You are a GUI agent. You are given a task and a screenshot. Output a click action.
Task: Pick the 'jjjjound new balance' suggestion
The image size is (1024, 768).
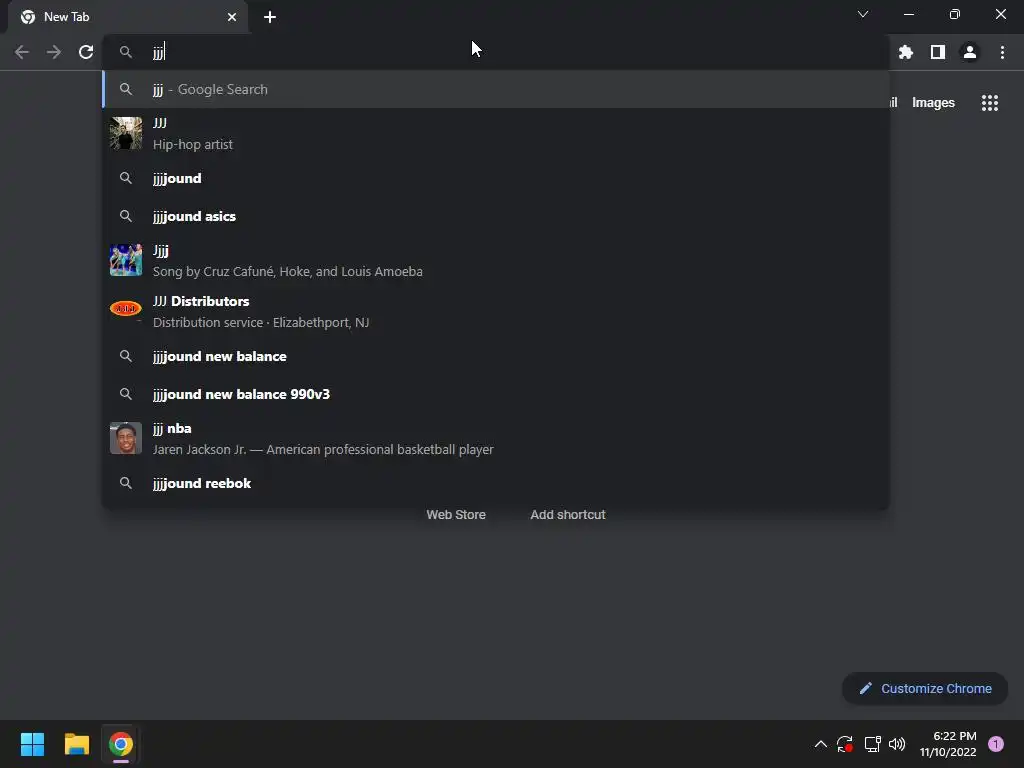coord(496,357)
